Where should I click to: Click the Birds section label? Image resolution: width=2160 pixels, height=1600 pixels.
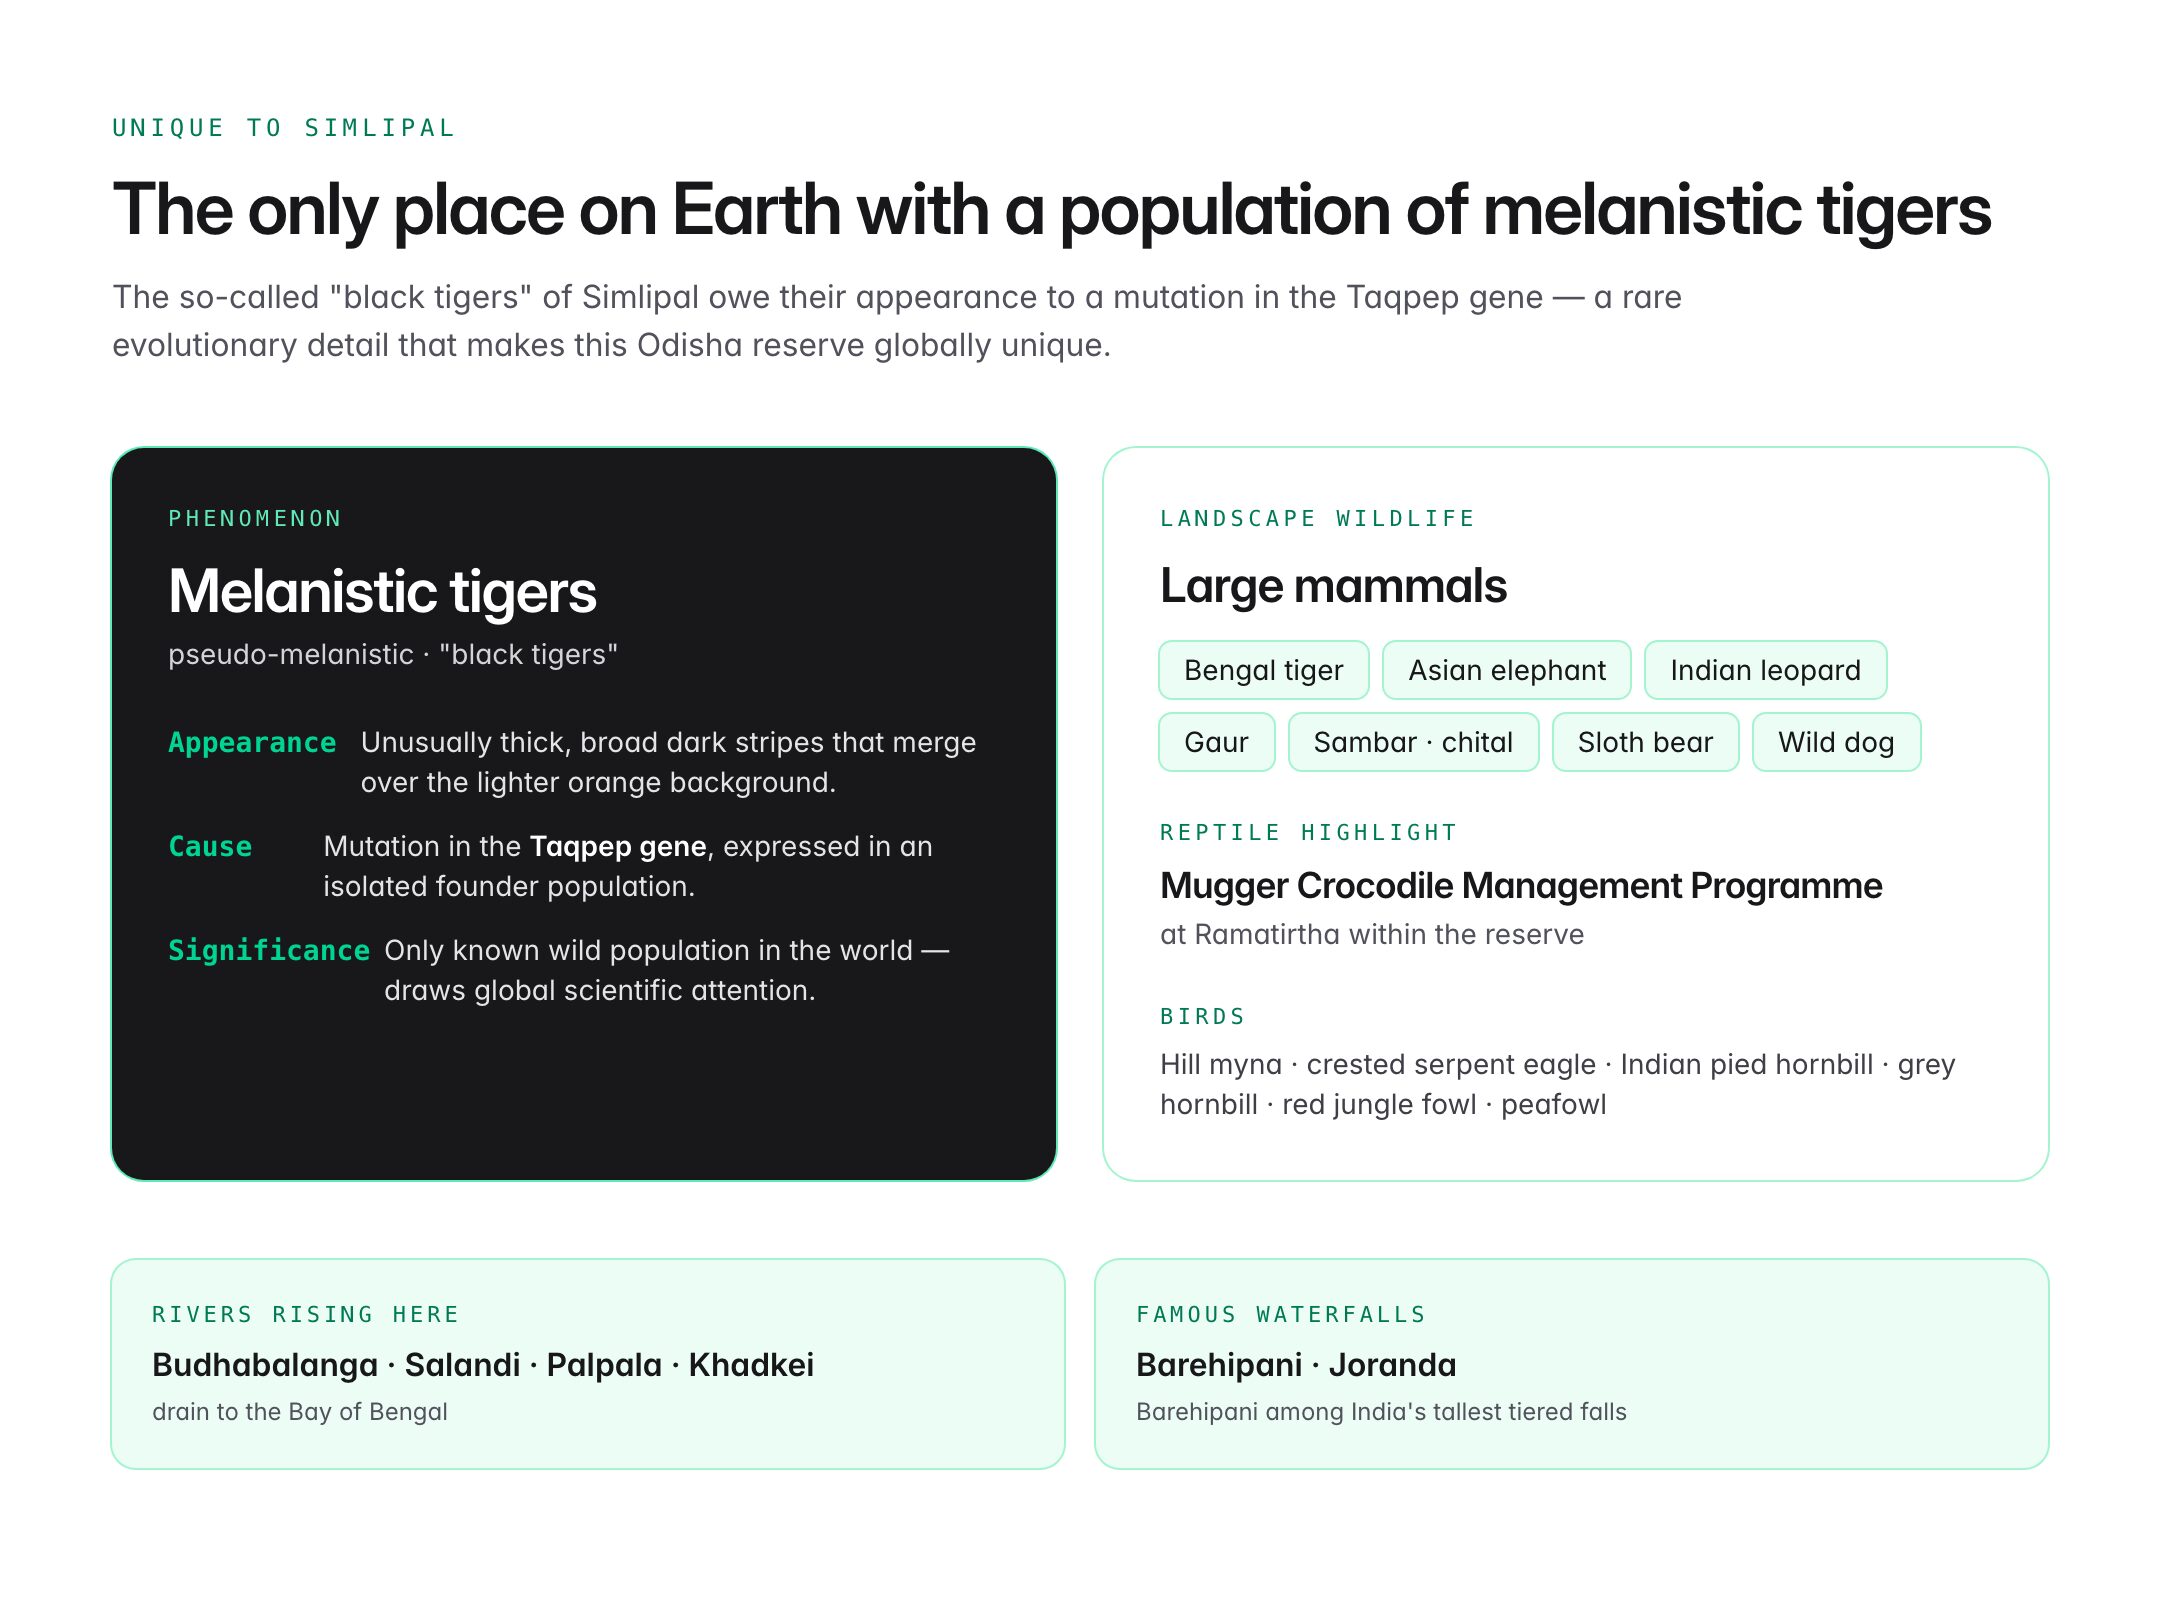tap(1202, 1017)
